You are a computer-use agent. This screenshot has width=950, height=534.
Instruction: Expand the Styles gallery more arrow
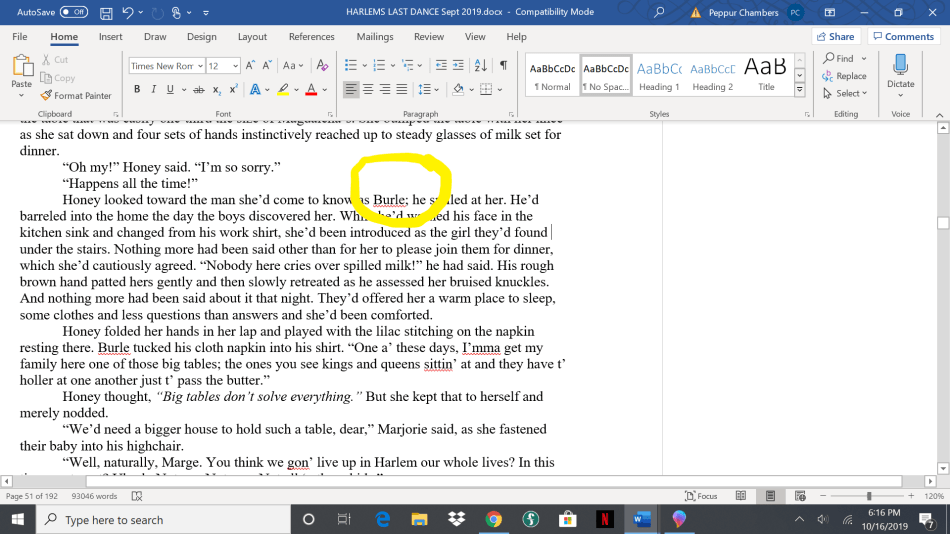[x=800, y=91]
